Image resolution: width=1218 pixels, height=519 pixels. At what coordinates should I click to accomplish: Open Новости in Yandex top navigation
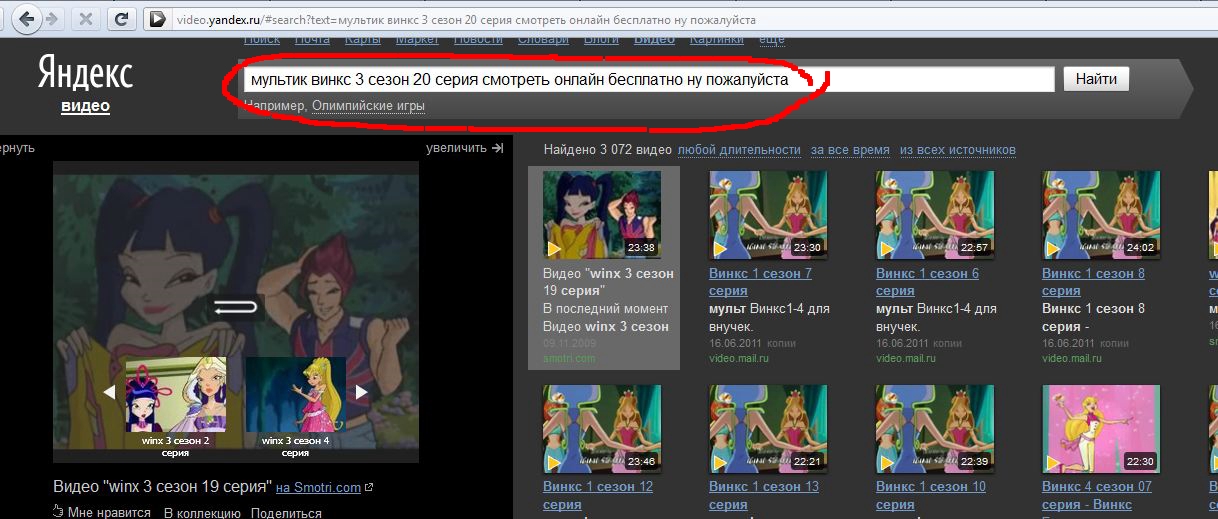(478, 40)
